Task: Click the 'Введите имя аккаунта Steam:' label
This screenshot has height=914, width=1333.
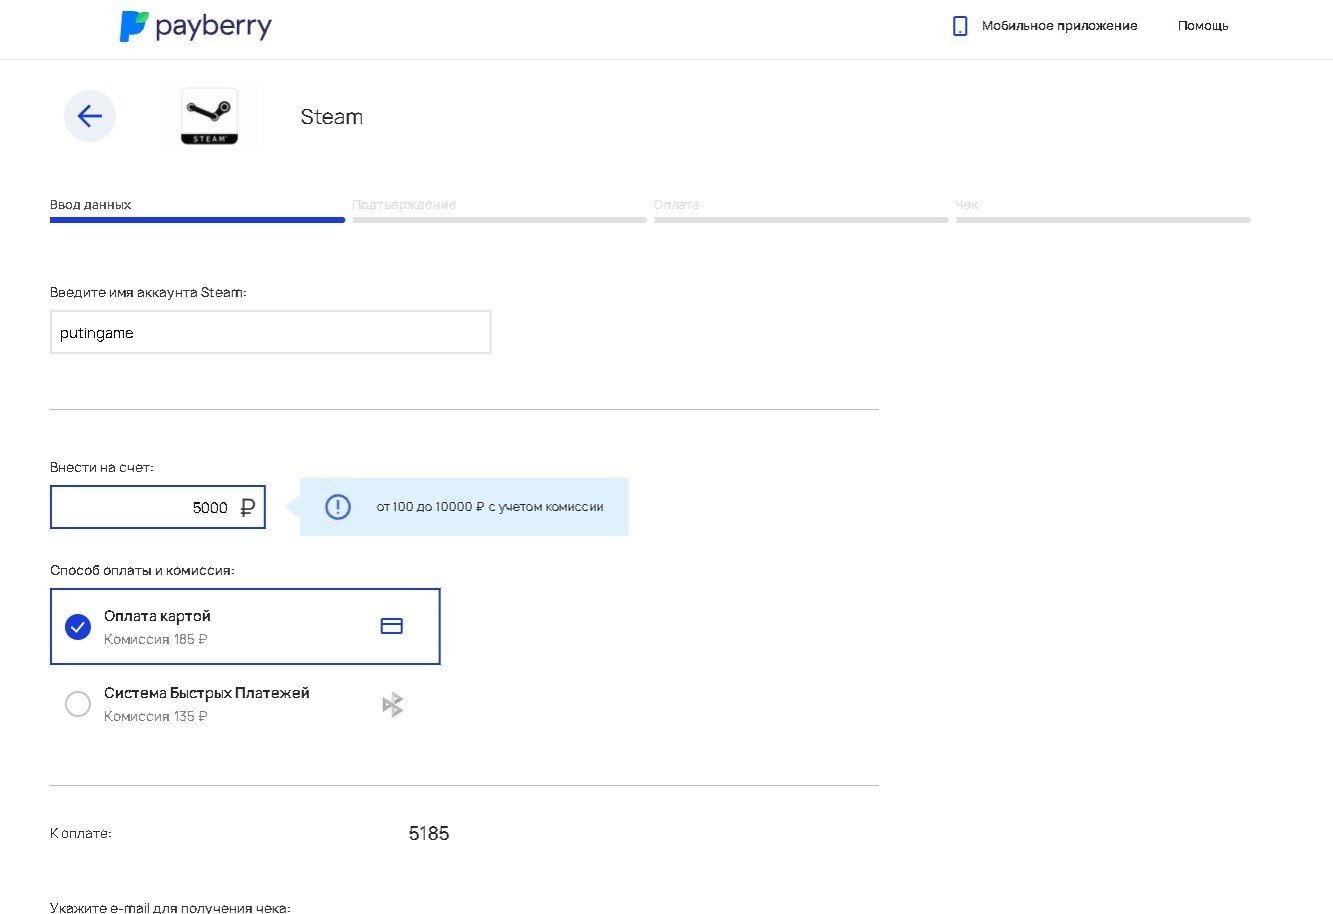Action: click(148, 292)
